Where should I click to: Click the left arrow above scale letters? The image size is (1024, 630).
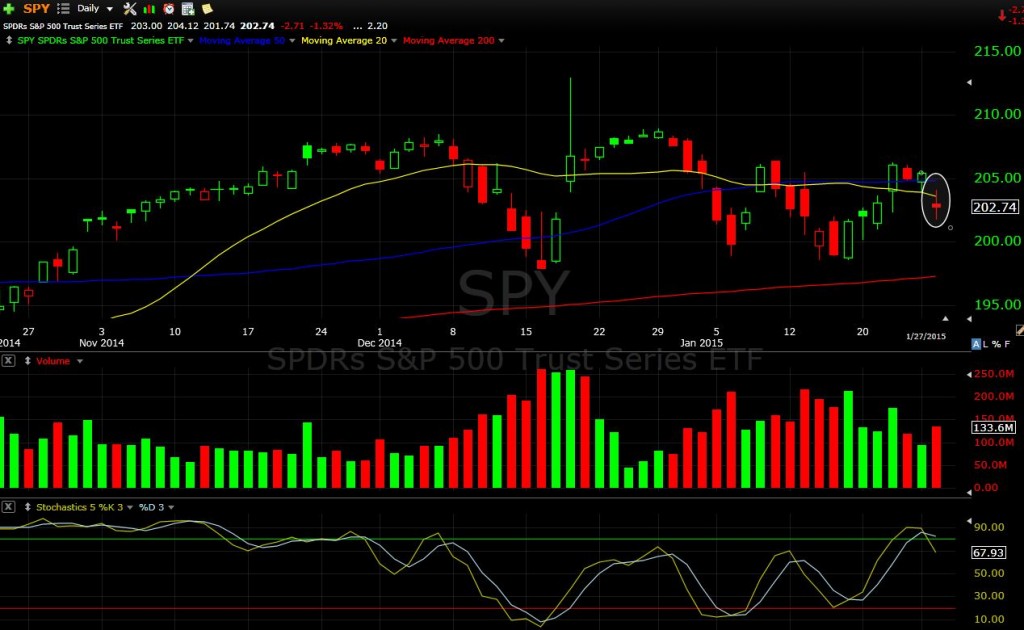969,319
